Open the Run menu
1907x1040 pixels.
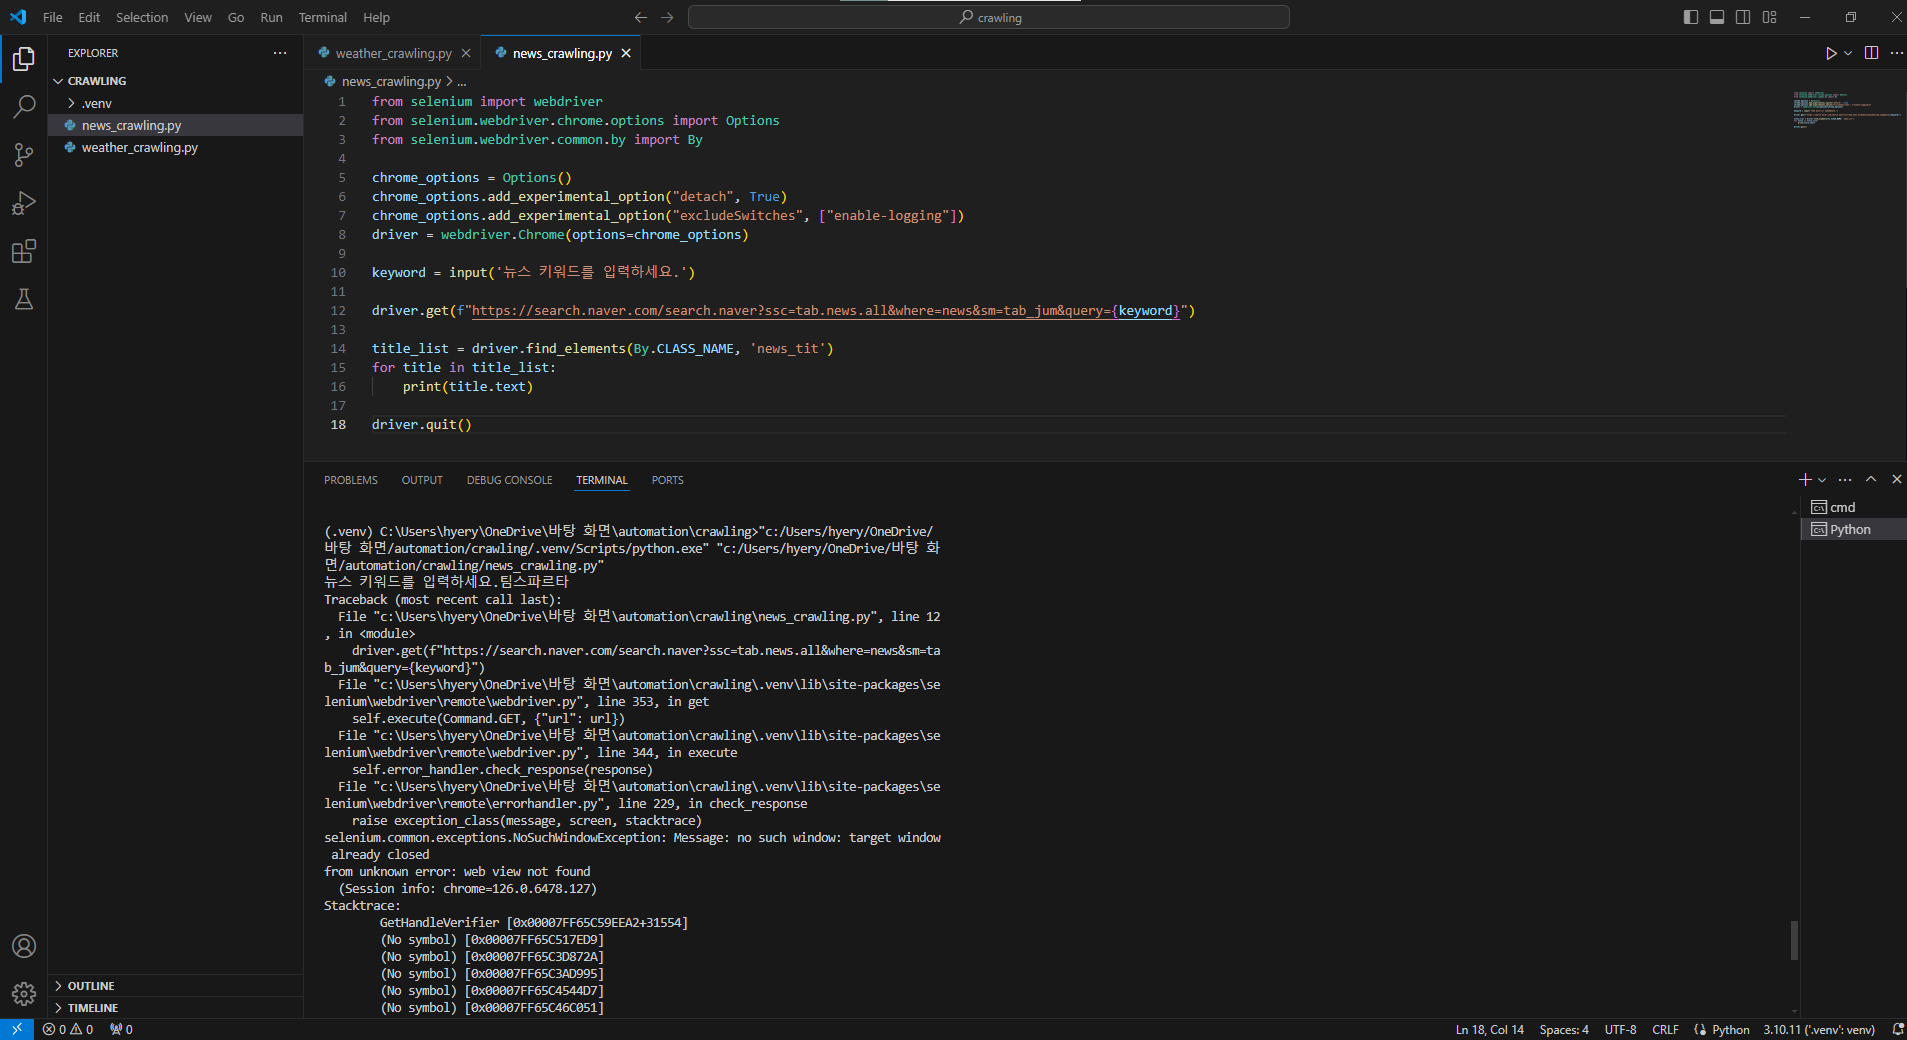point(271,17)
